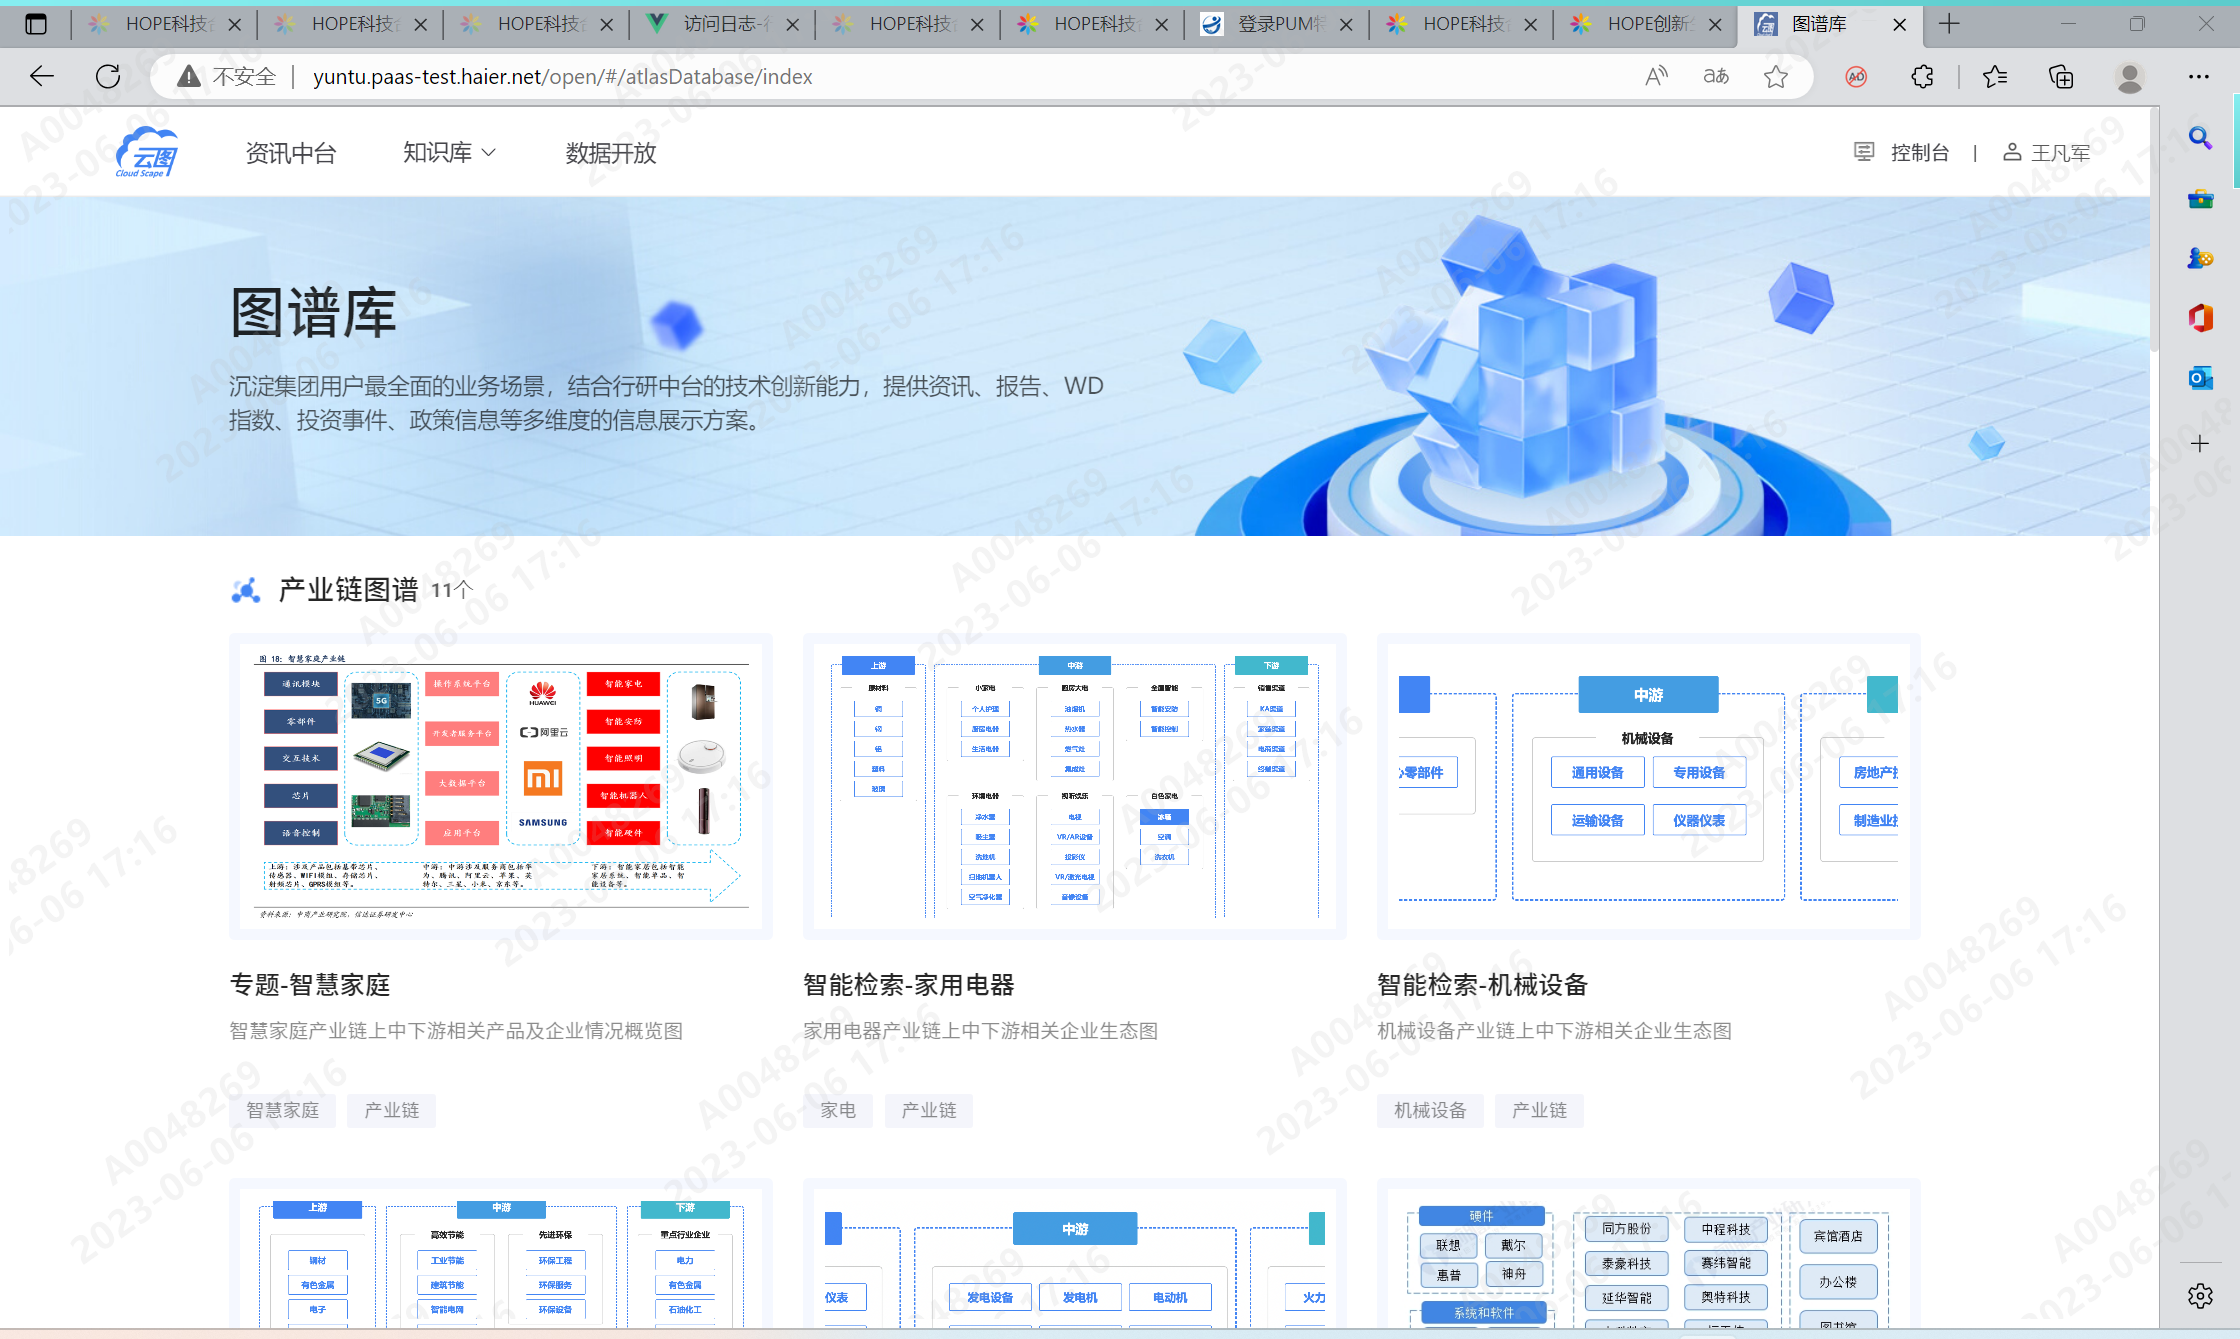
Task: Expand the 知识库 dropdown menu
Action: coord(449,152)
